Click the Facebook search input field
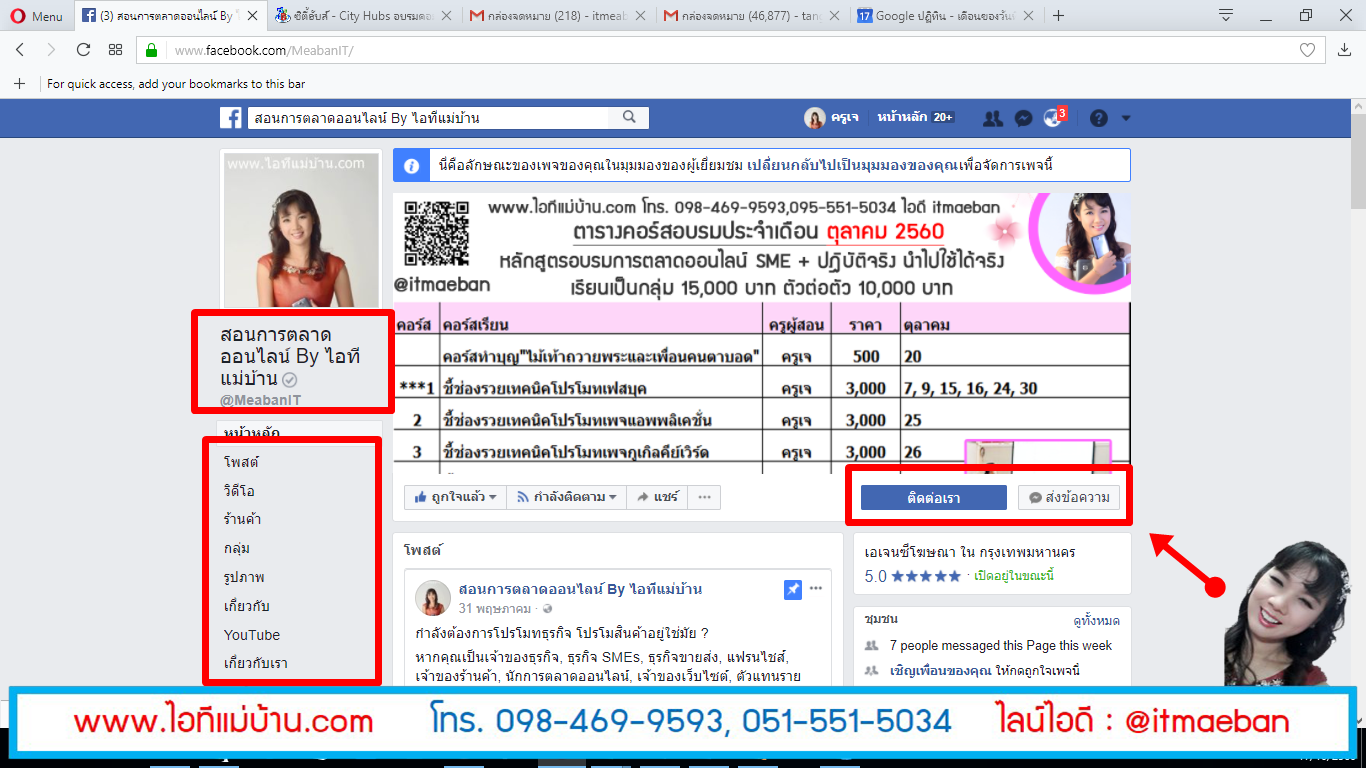The width and height of the screenshot is (1366, 768). tap(428, 118)
